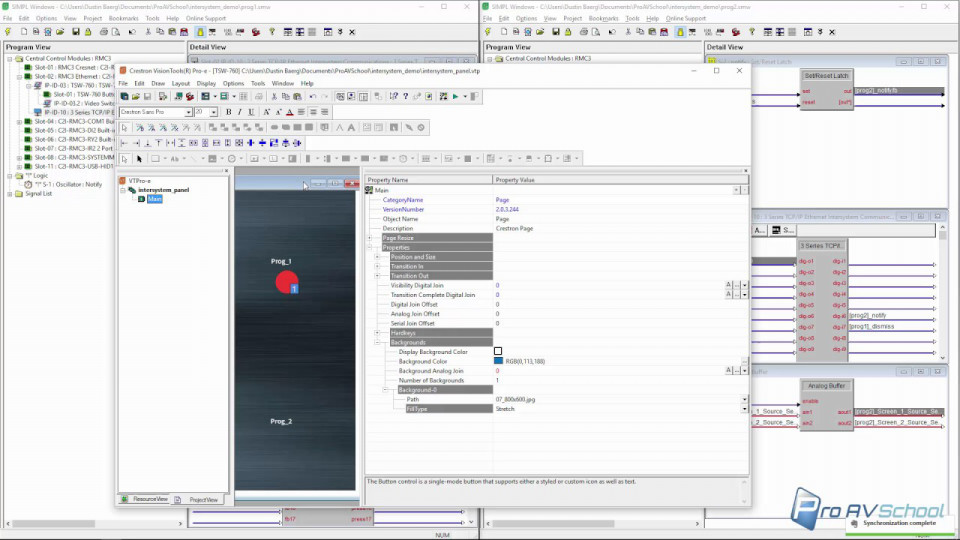
Task: Open the Draw menu in VisionTools
Action: click(158, 83)
